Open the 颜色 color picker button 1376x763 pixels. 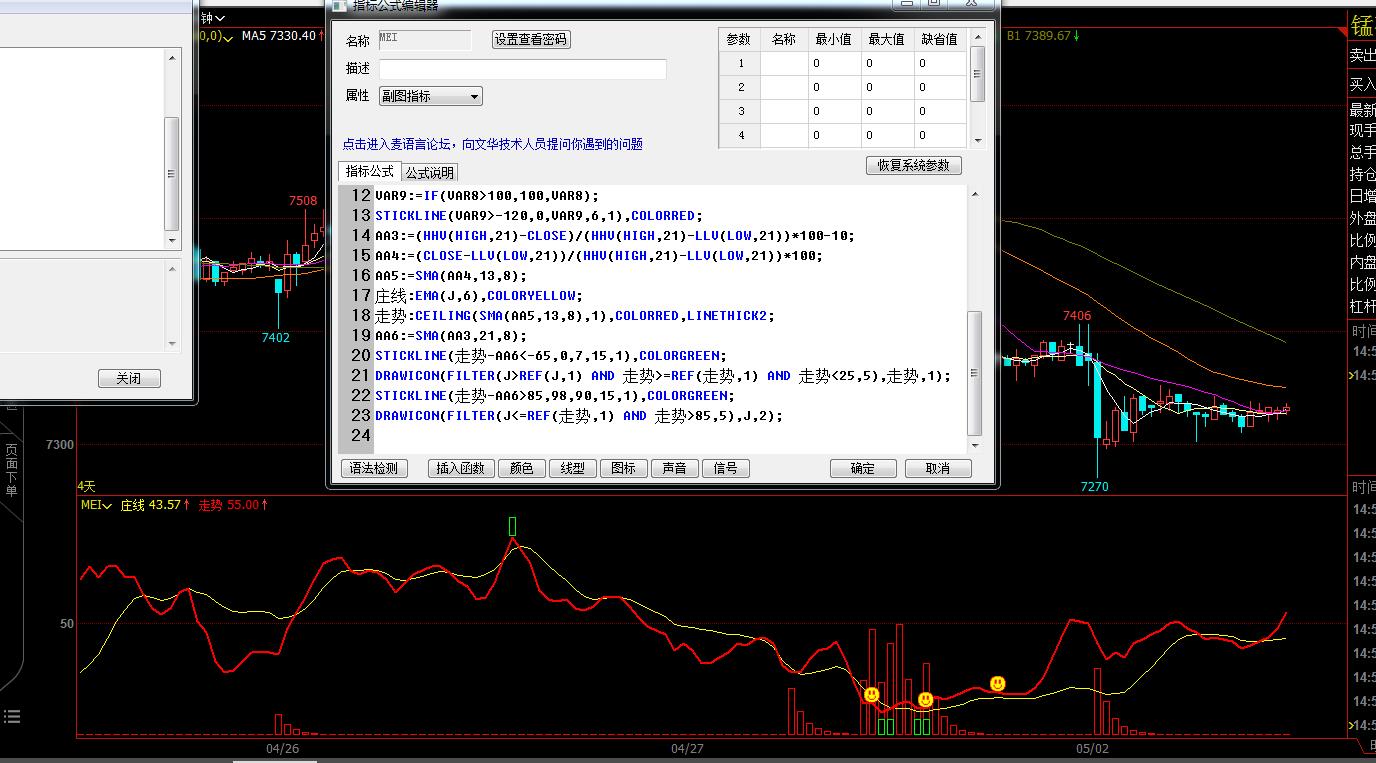[521, 468]
